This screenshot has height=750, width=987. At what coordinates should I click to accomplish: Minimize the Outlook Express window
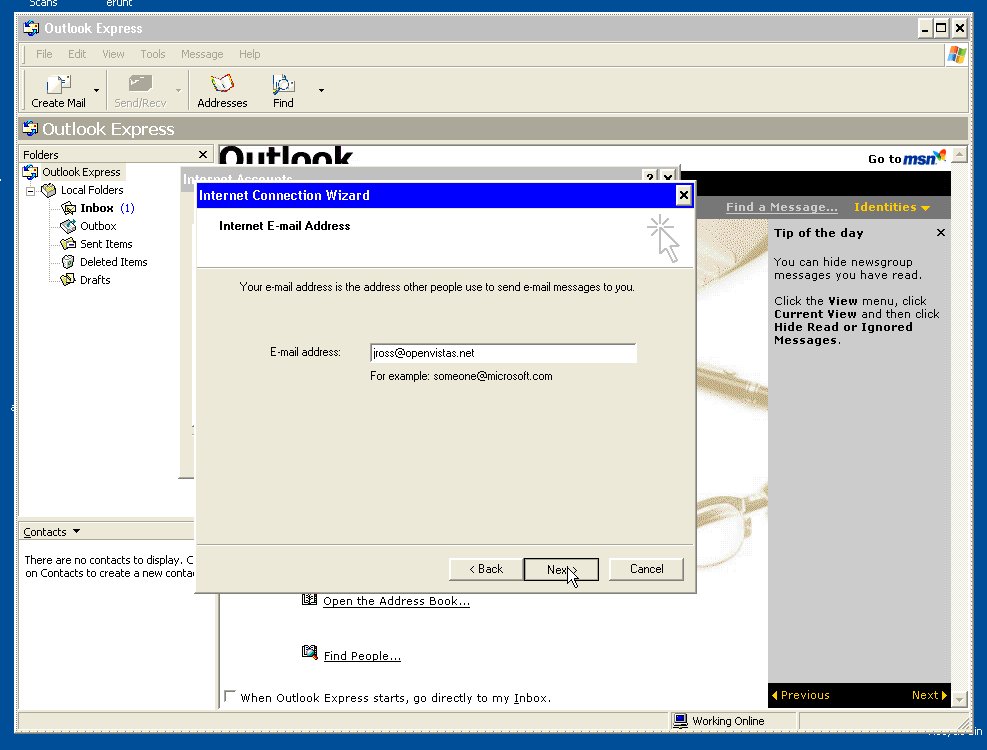(x=924, y=28)
